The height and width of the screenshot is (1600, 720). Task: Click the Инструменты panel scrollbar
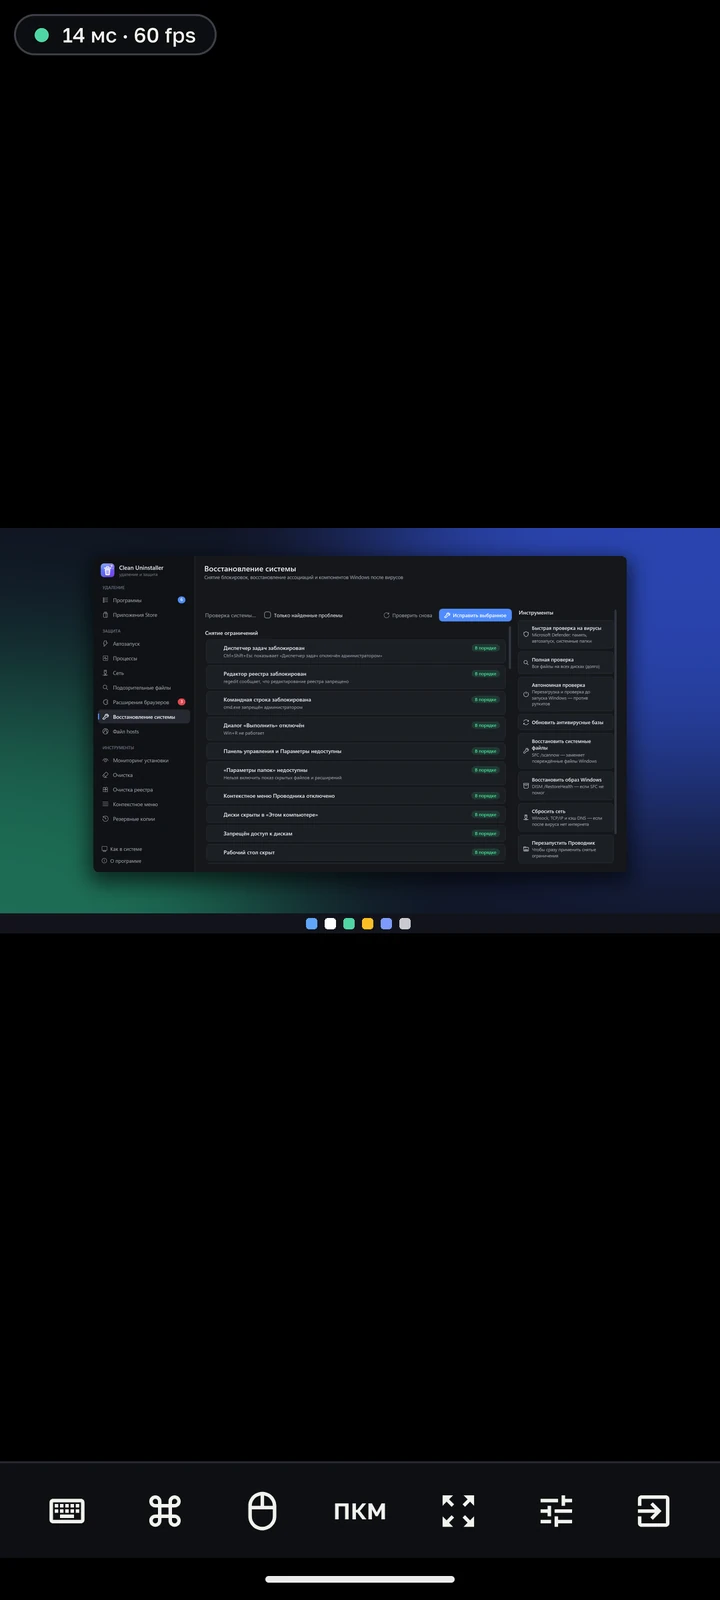[616, 720]
